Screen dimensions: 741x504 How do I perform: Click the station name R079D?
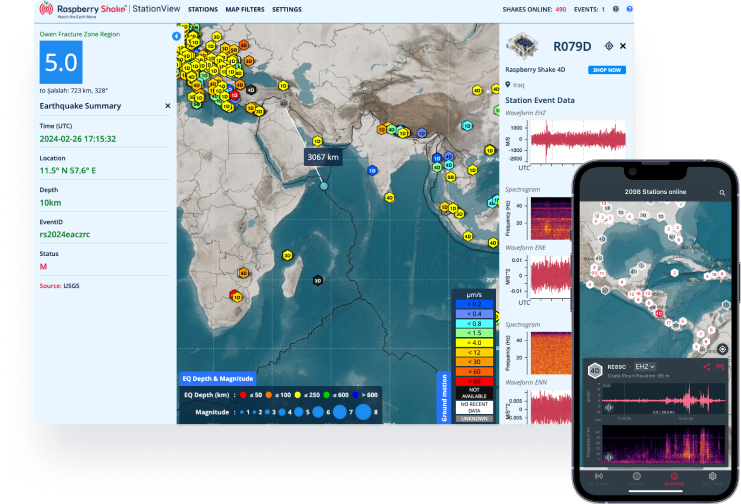coord(572,46)
